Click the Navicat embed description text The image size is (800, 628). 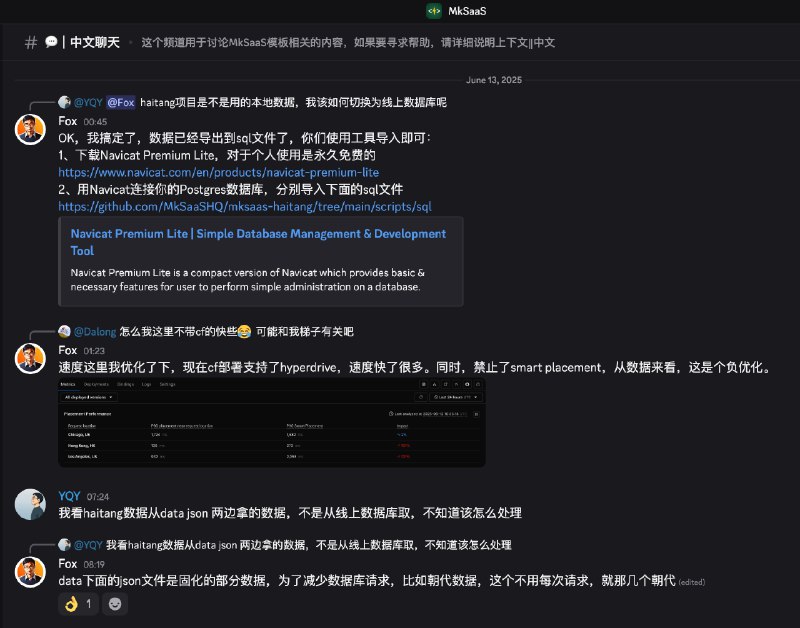tap(247, 280)
